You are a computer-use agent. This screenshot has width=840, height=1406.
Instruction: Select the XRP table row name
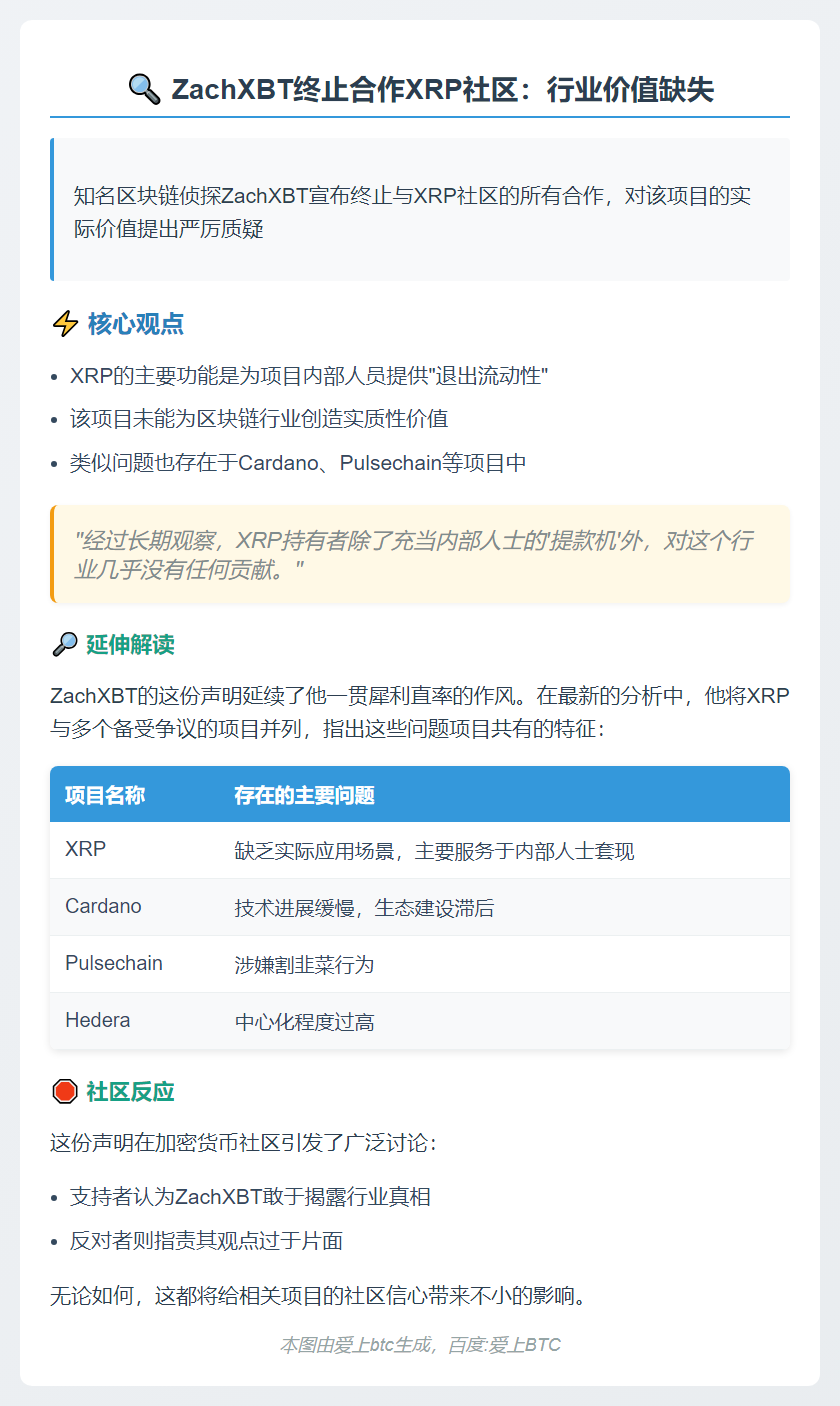coord(85,850)
